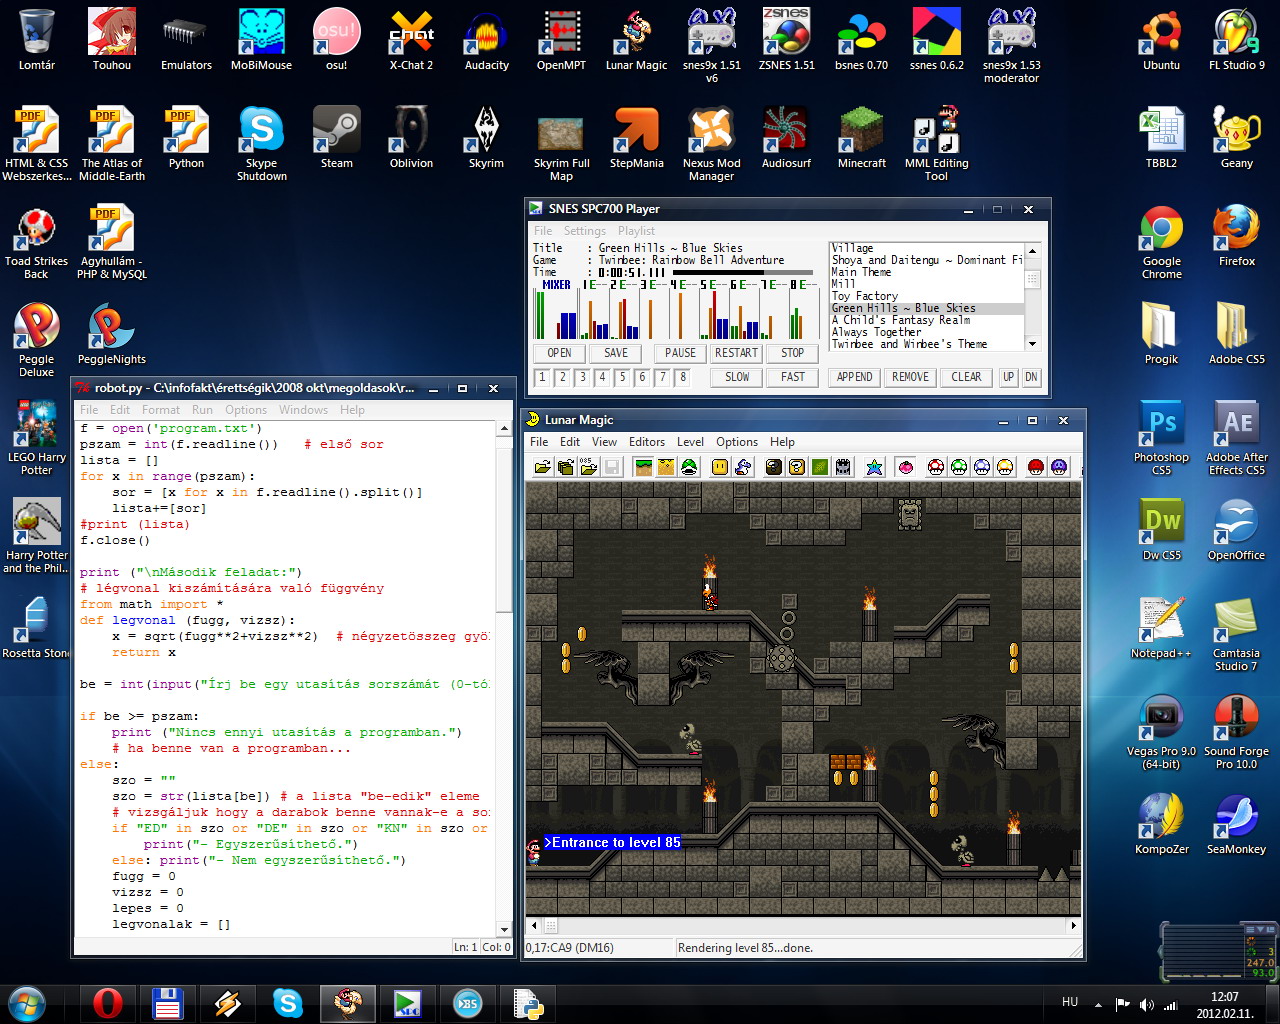Open the Playlist menu in SPC700 Player

pyautogui.click(x=636, y=231)
